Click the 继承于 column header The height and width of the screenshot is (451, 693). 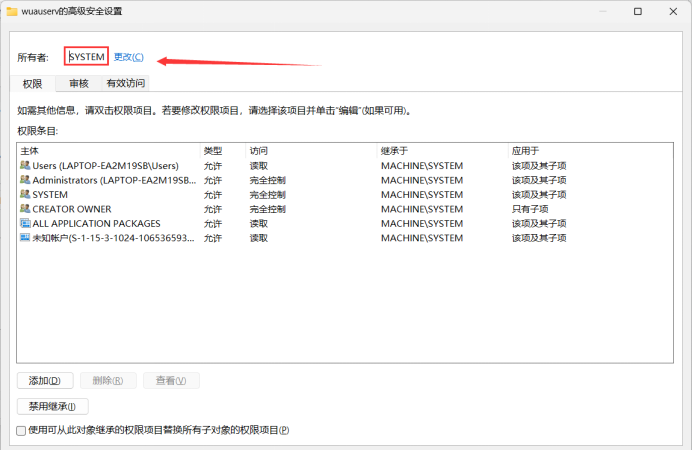pyautogui.click(x=394, y=151)
